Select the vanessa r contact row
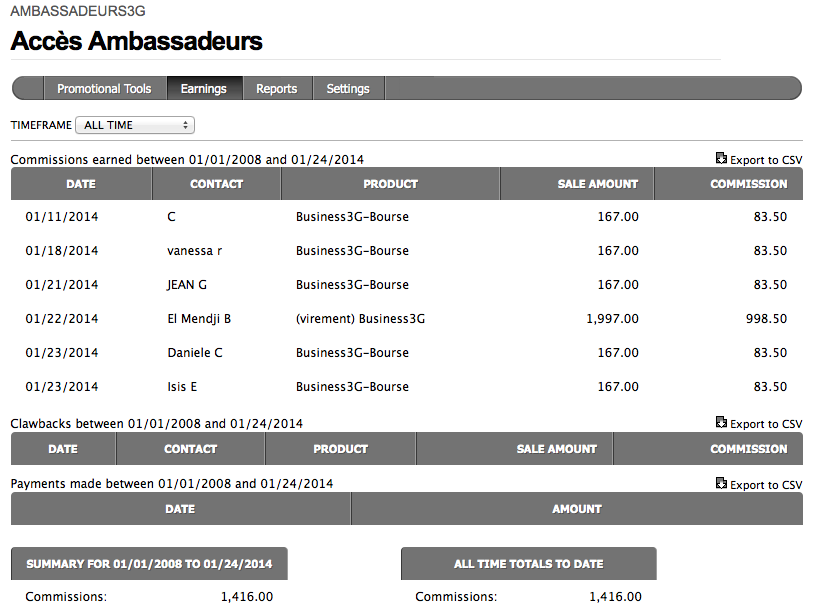 (194, 251)
